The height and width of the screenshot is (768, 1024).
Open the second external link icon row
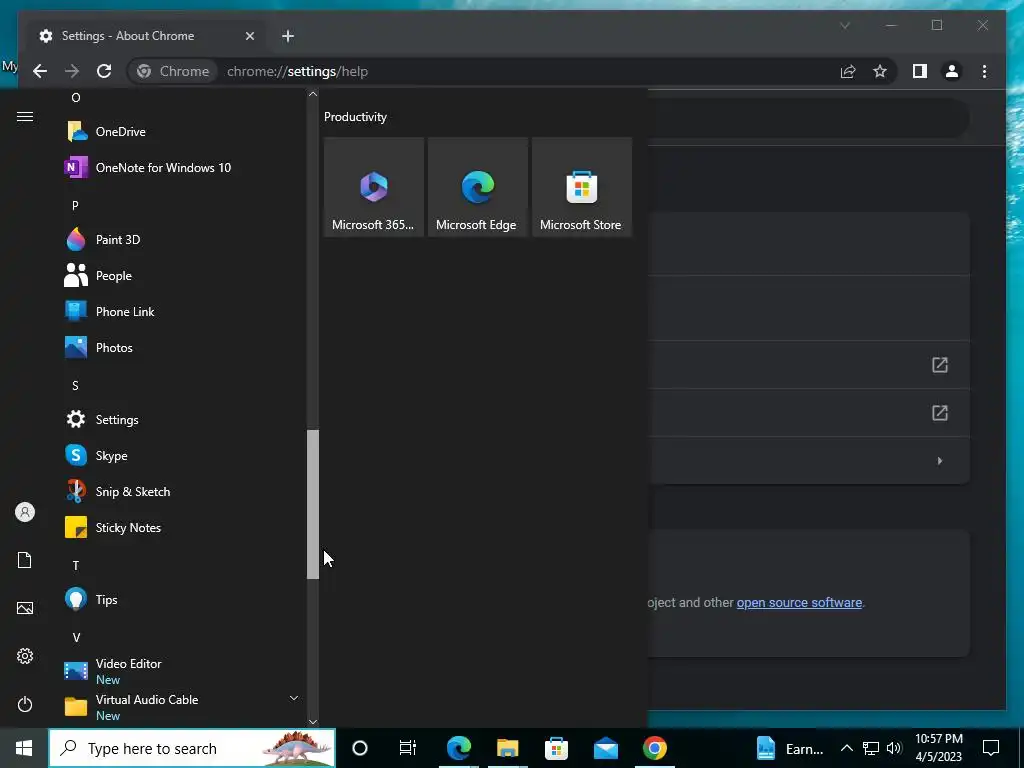pos(940,413)
